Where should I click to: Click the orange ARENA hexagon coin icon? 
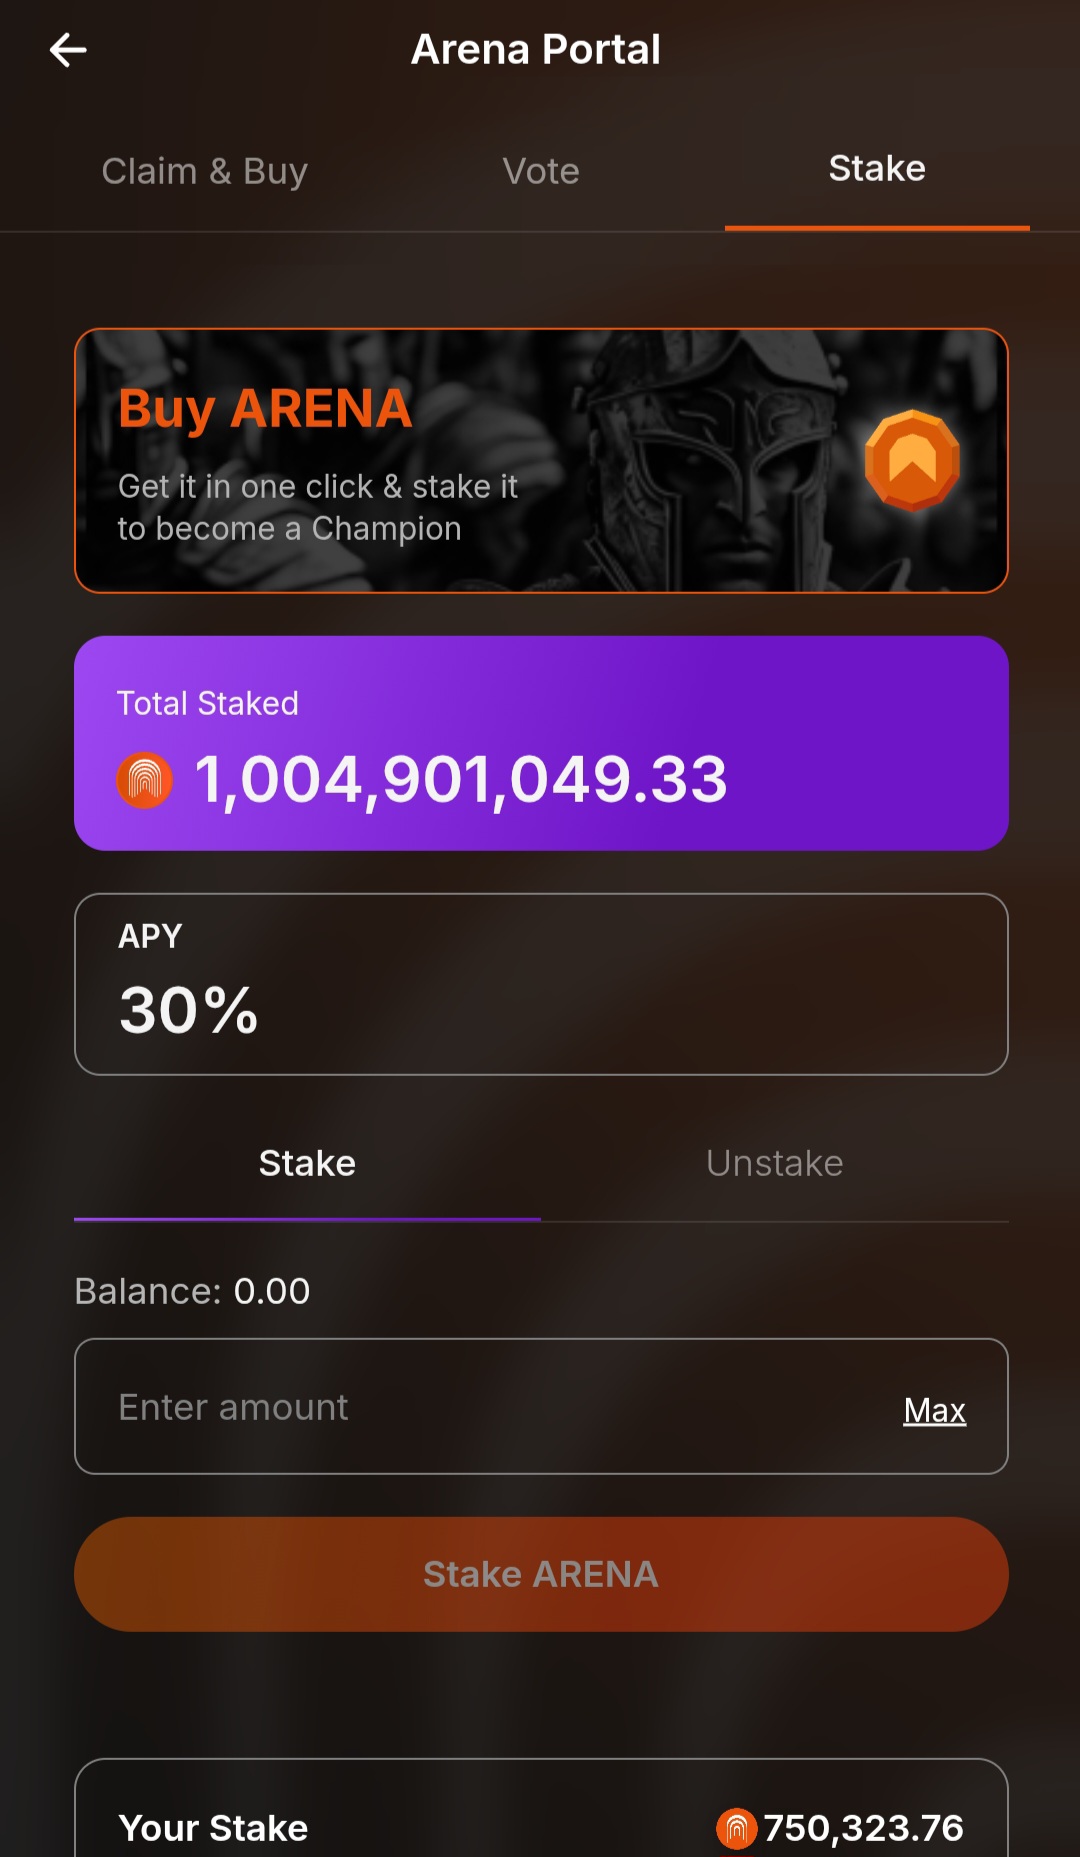[912, 460]
